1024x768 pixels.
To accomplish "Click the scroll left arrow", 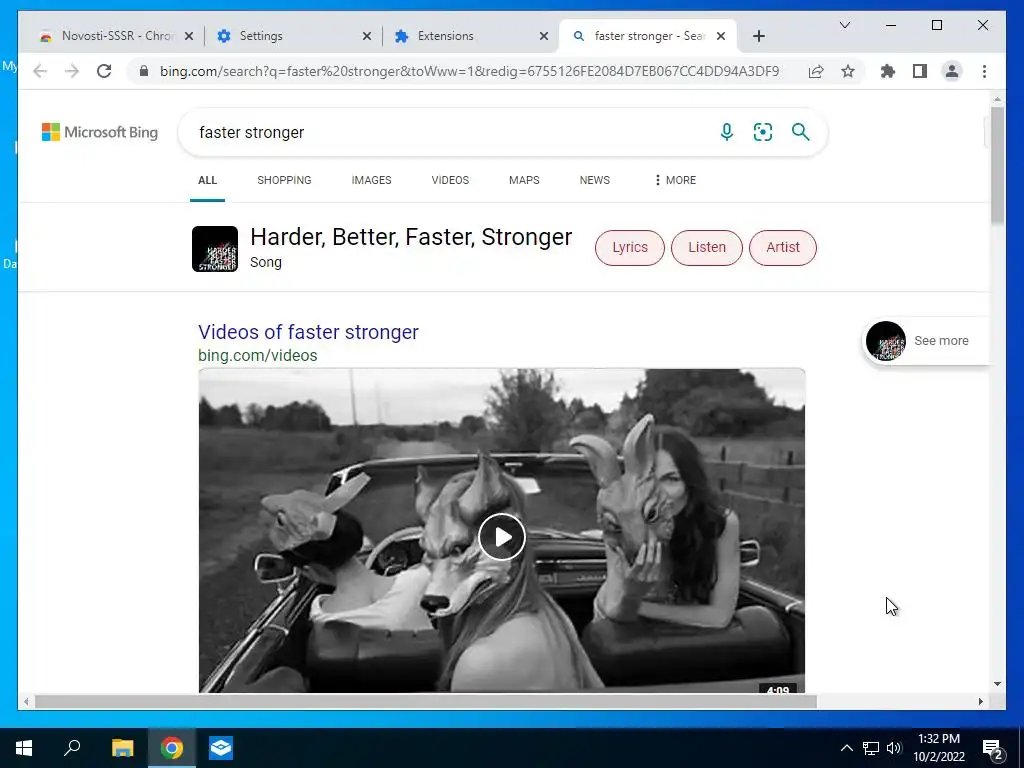I will pyautogui.click(x=26, y=701).
